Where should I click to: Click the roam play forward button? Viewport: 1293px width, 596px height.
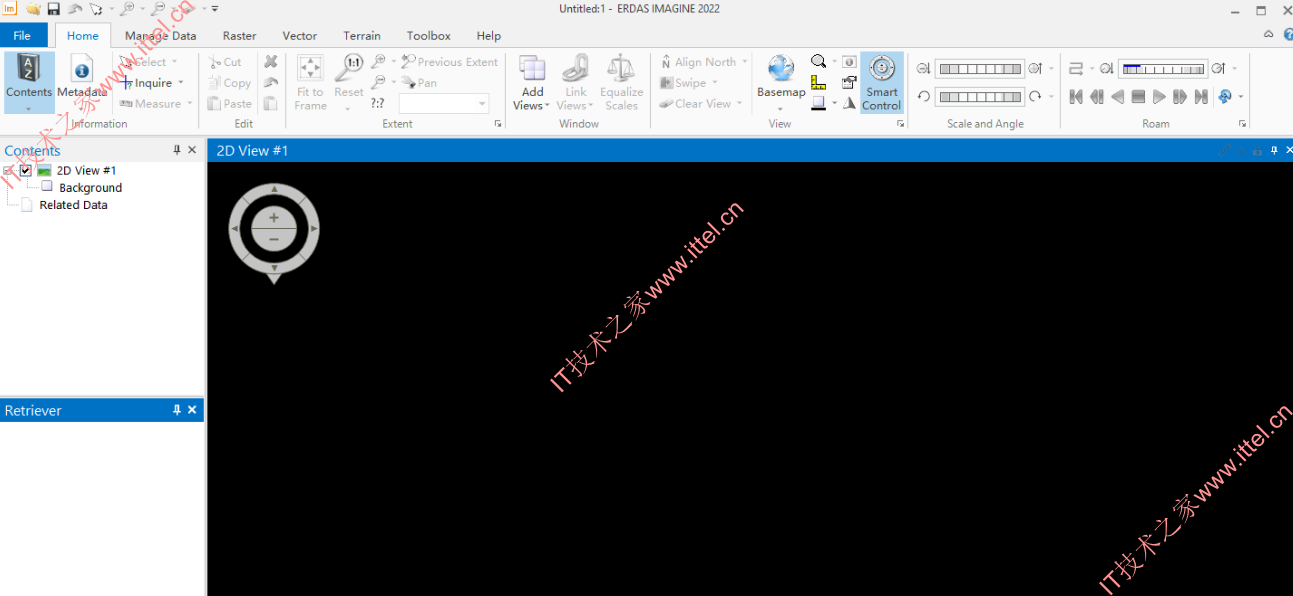(x=1159, y=97)
